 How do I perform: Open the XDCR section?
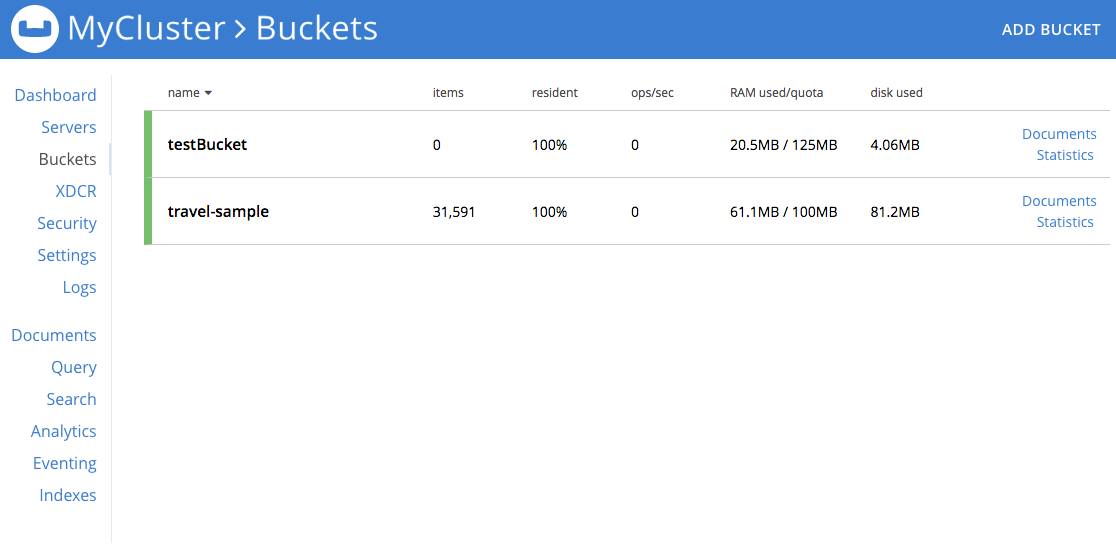76,191
